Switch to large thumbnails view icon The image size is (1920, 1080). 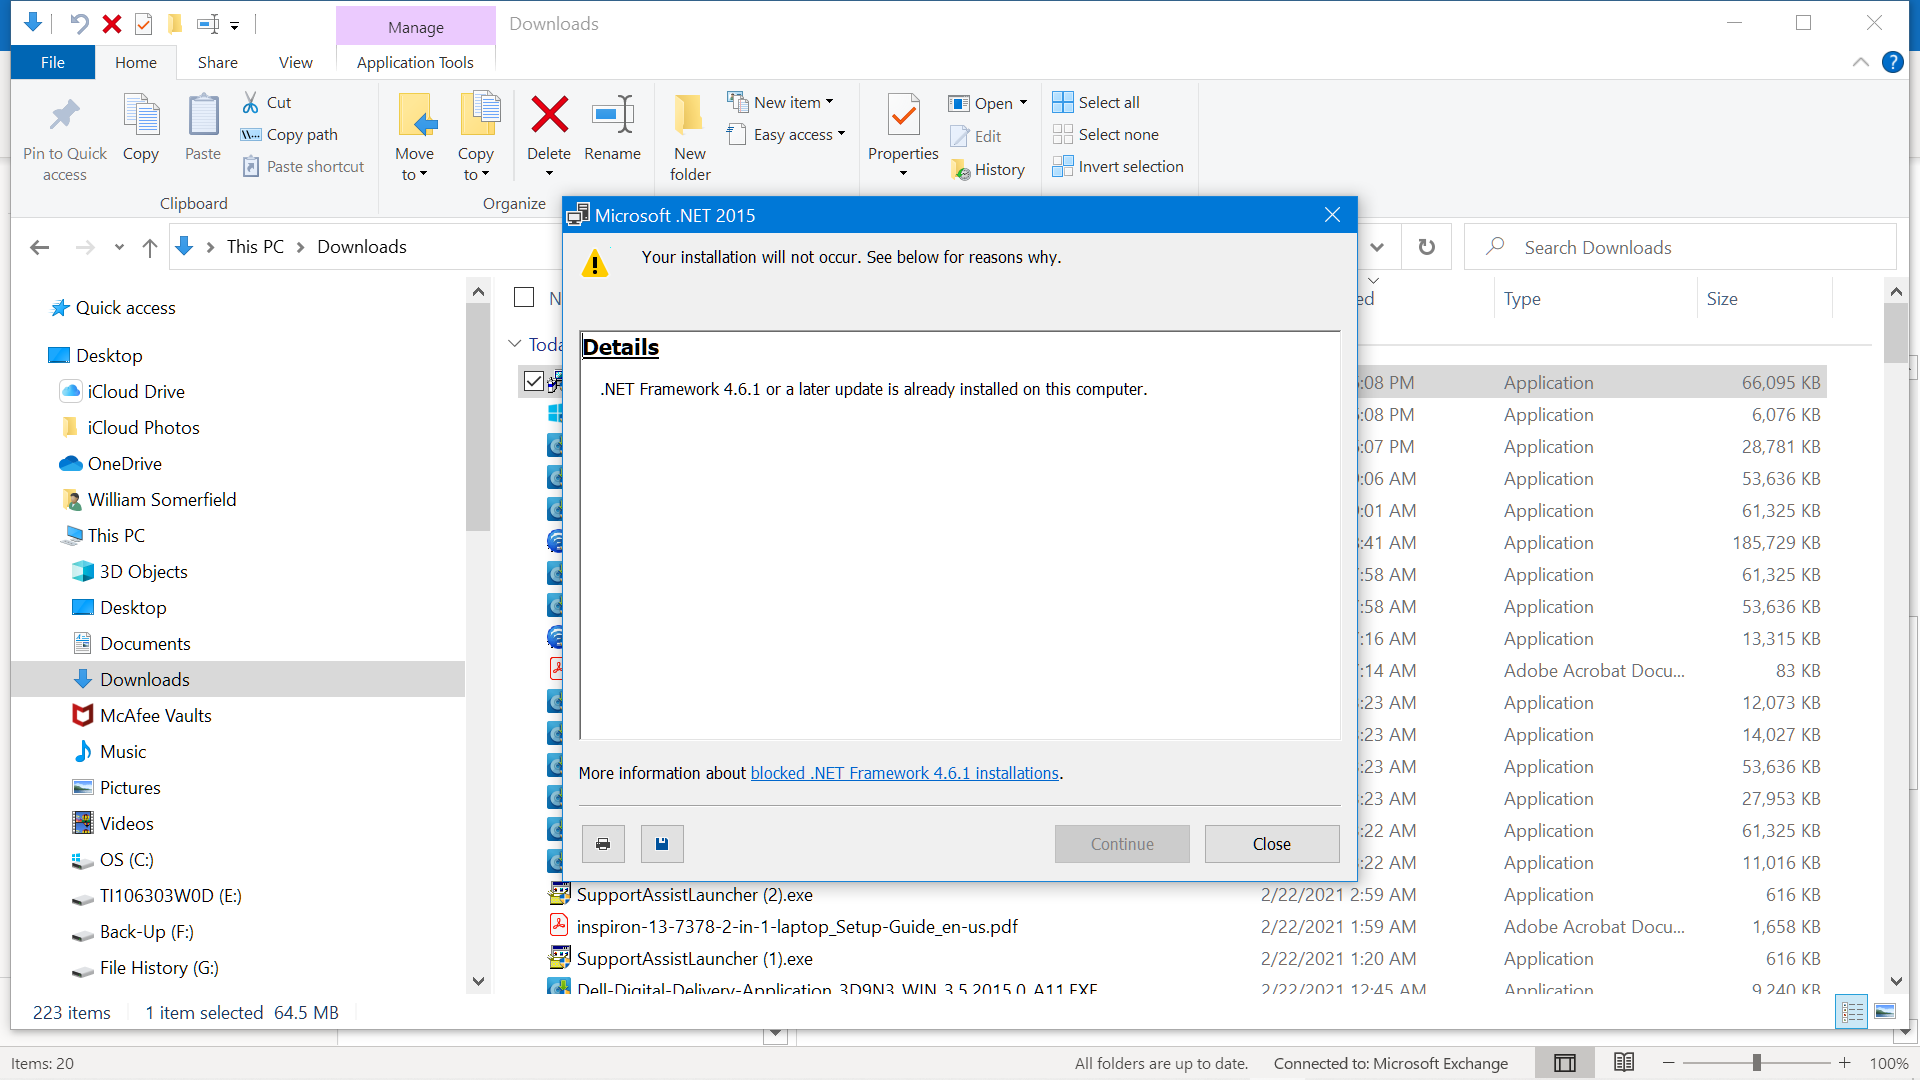click(x=1885, y=1012)
